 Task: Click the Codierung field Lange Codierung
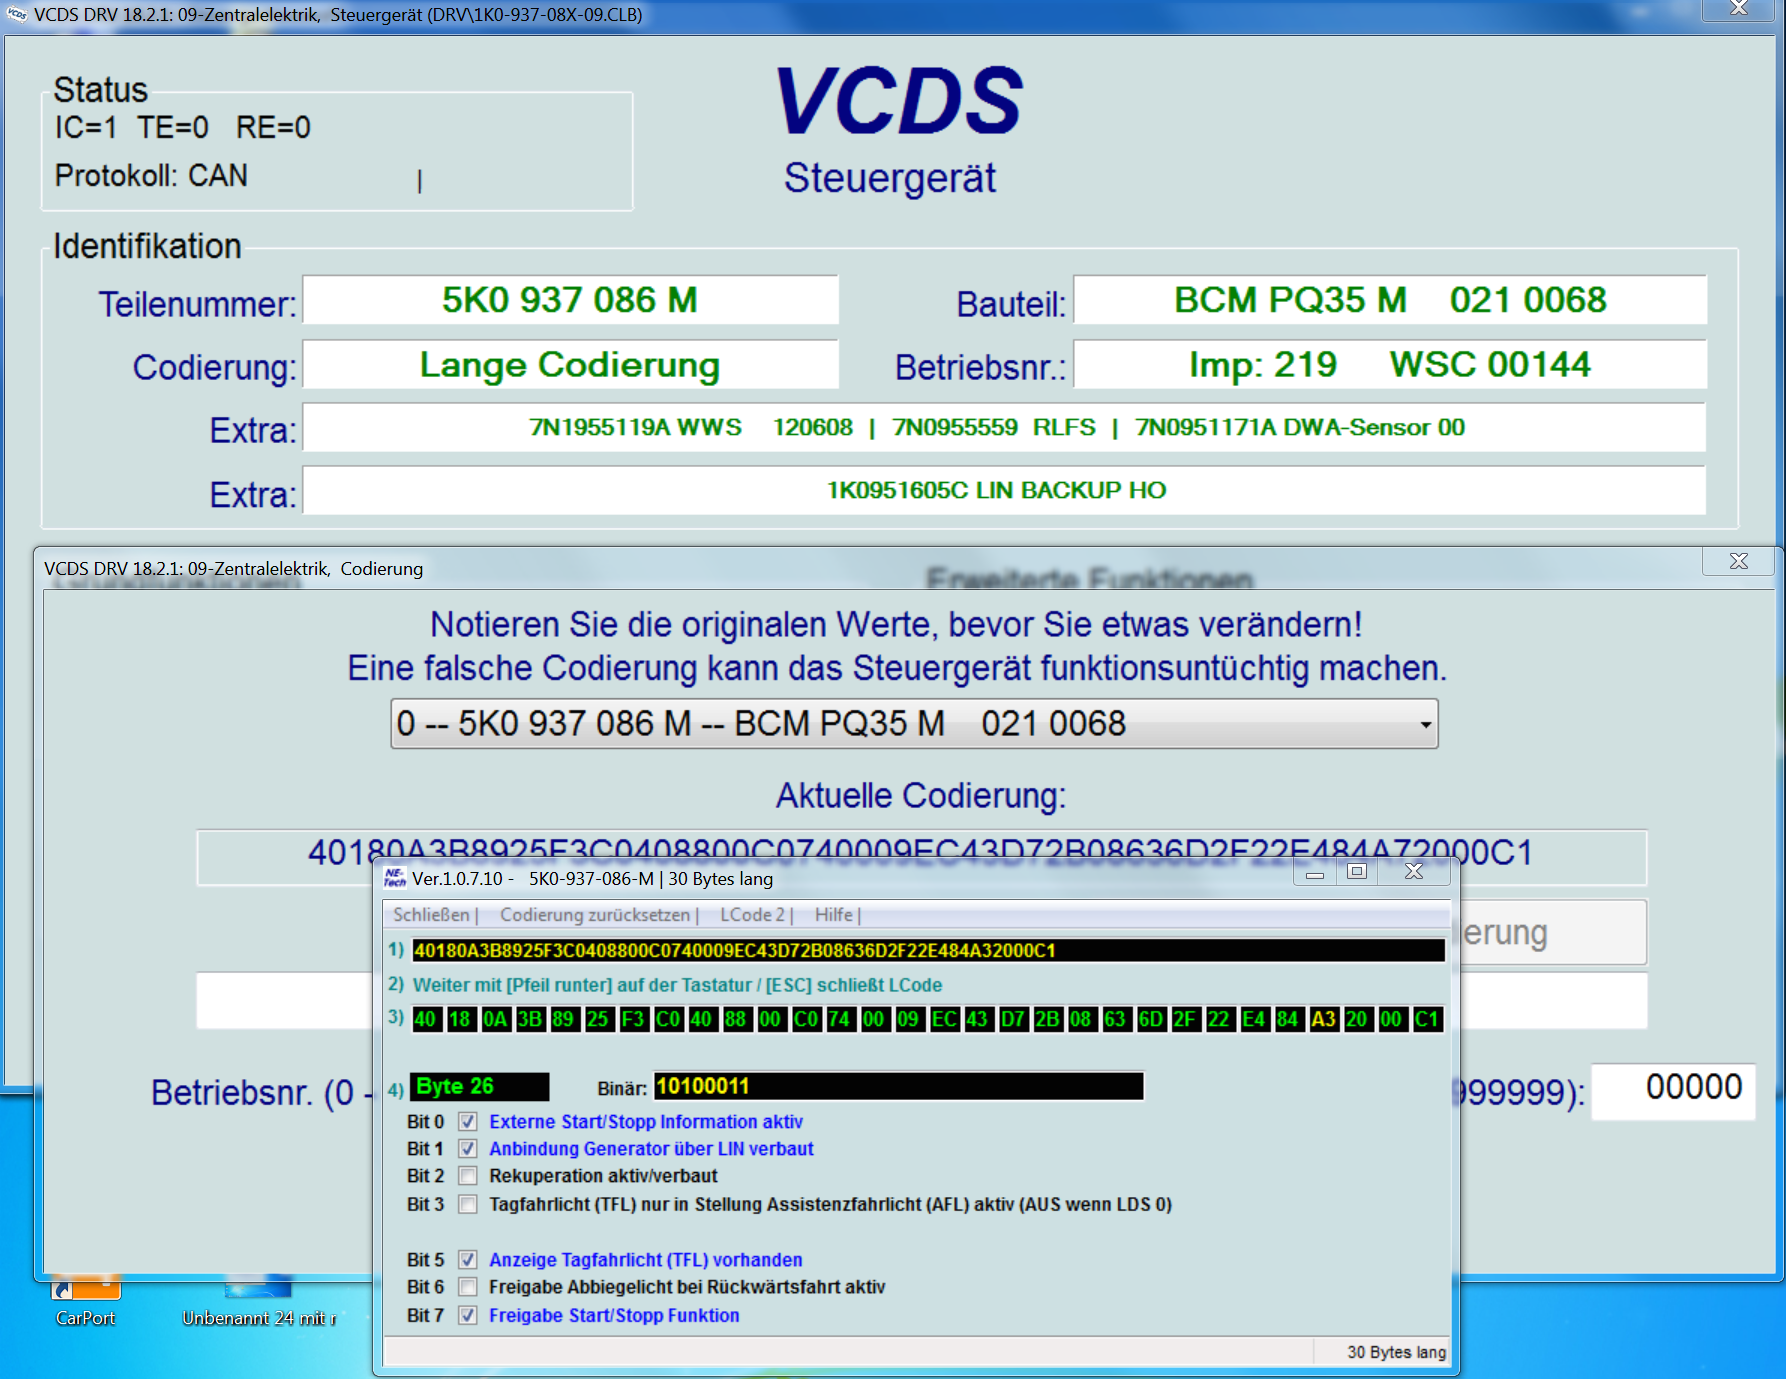tap(570, 365)
